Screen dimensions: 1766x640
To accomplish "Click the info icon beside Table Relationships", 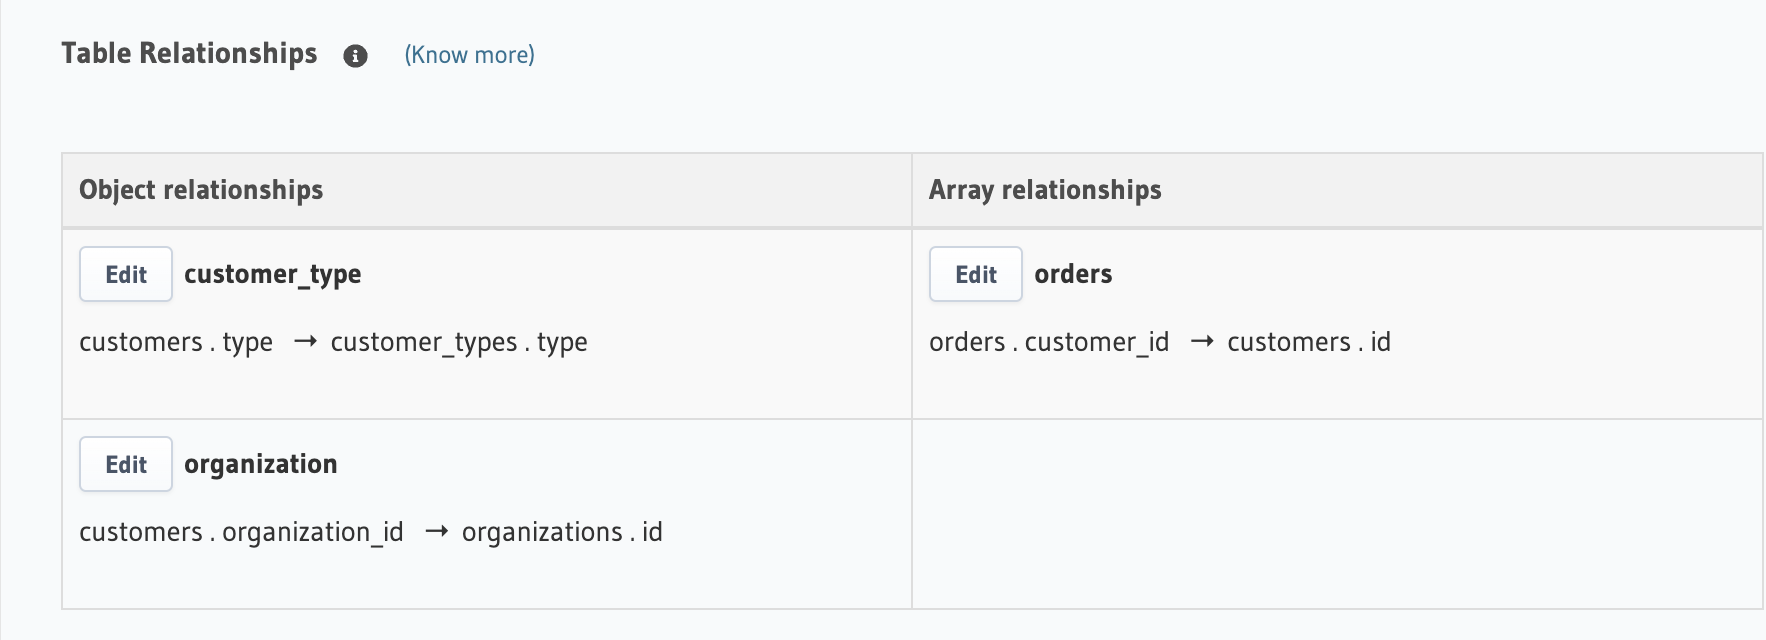I will 355,56.
